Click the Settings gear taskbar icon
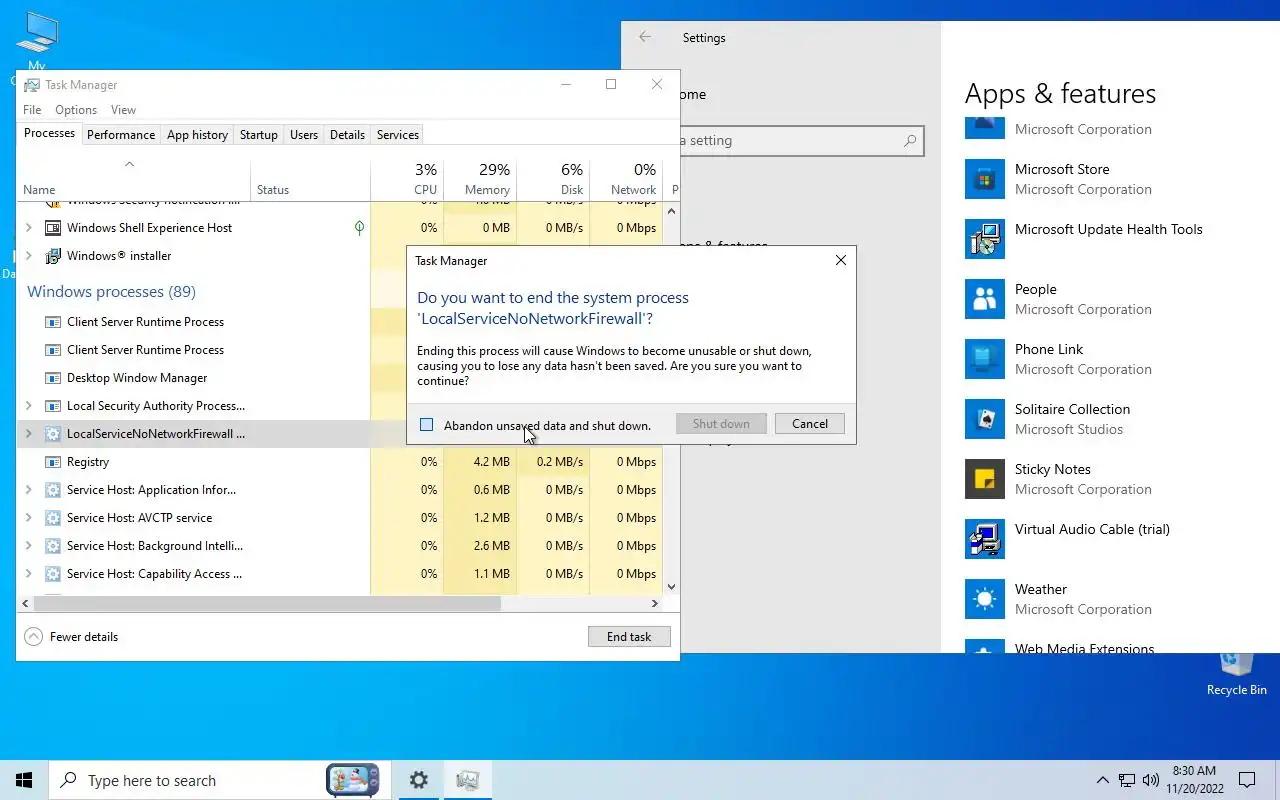 coord(419,780)
